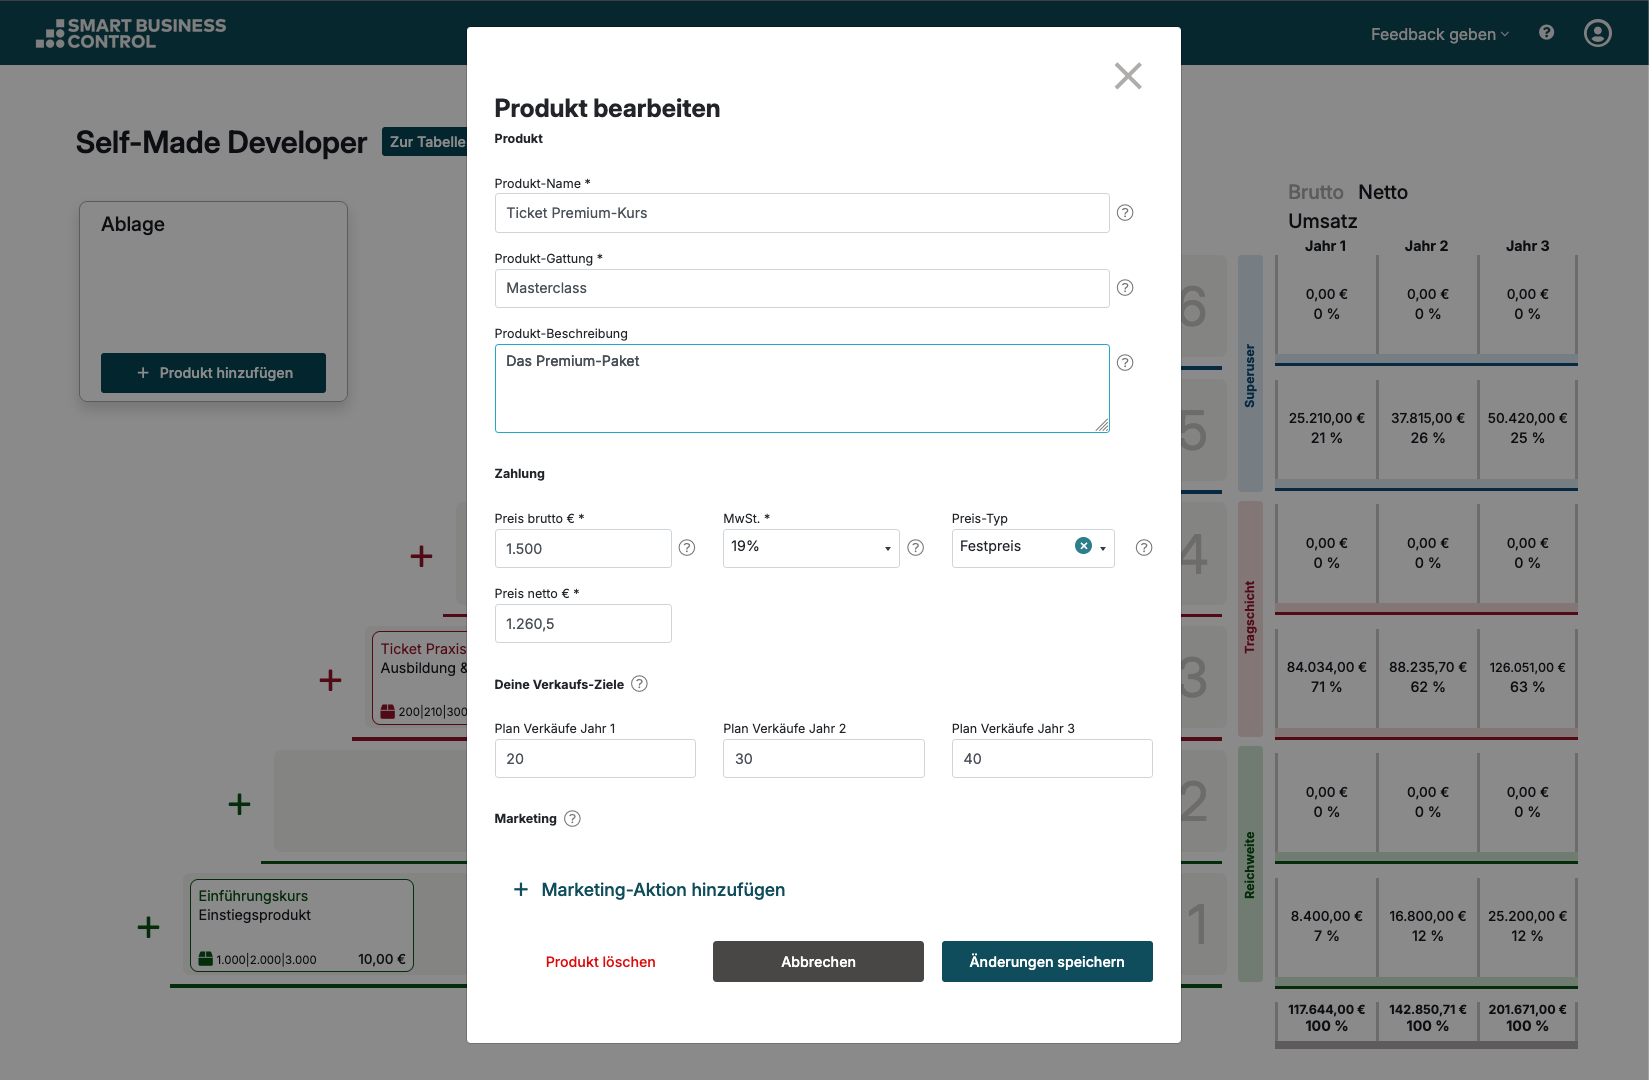
Task: Click the 126.051,00 € Jahr 3 cell
Action: click(x=1527, y=677)
